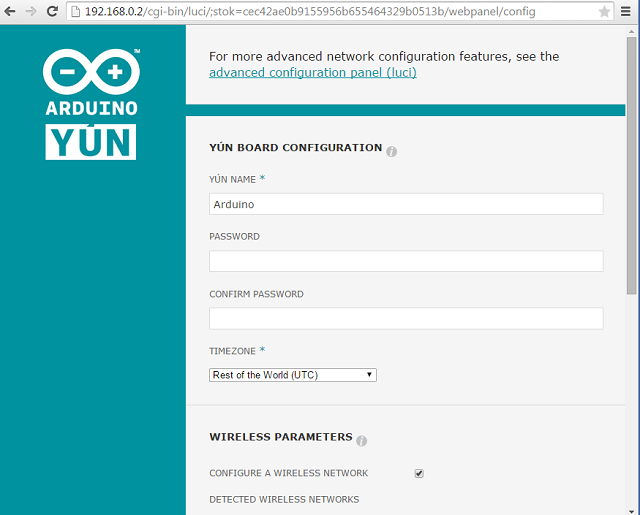Click the Wireless Parameters heading

tap(281, 437)
